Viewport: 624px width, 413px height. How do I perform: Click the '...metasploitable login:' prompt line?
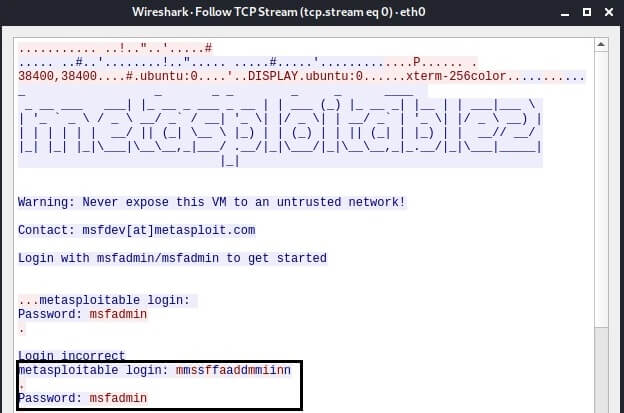point(104,300)
